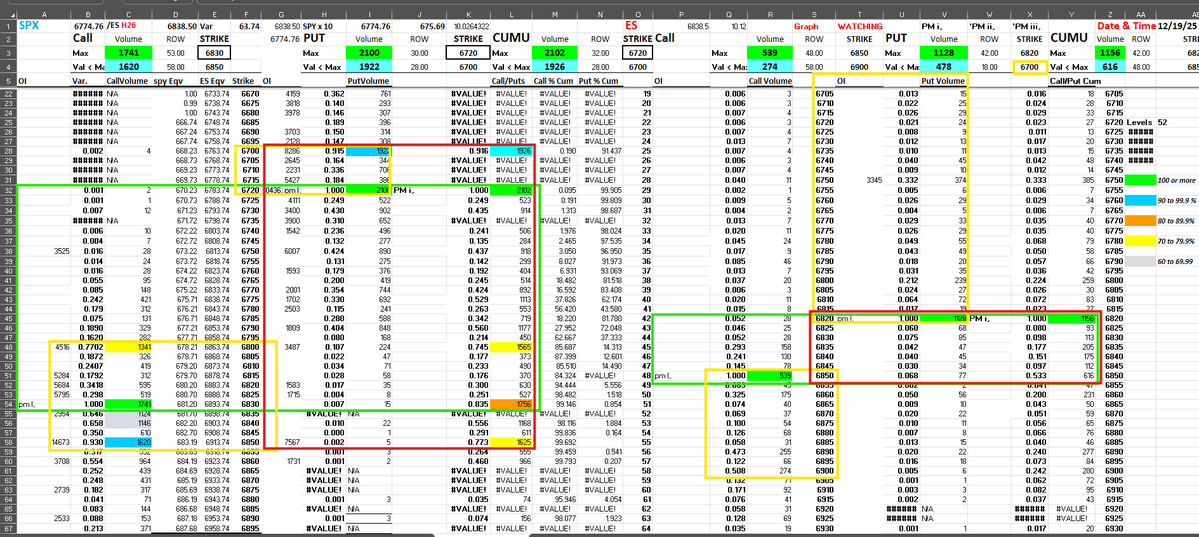This screenshot has width=1199, height=537.
Task: Click cyan cell 478 in row 4
Action: [x=944, y=67]
